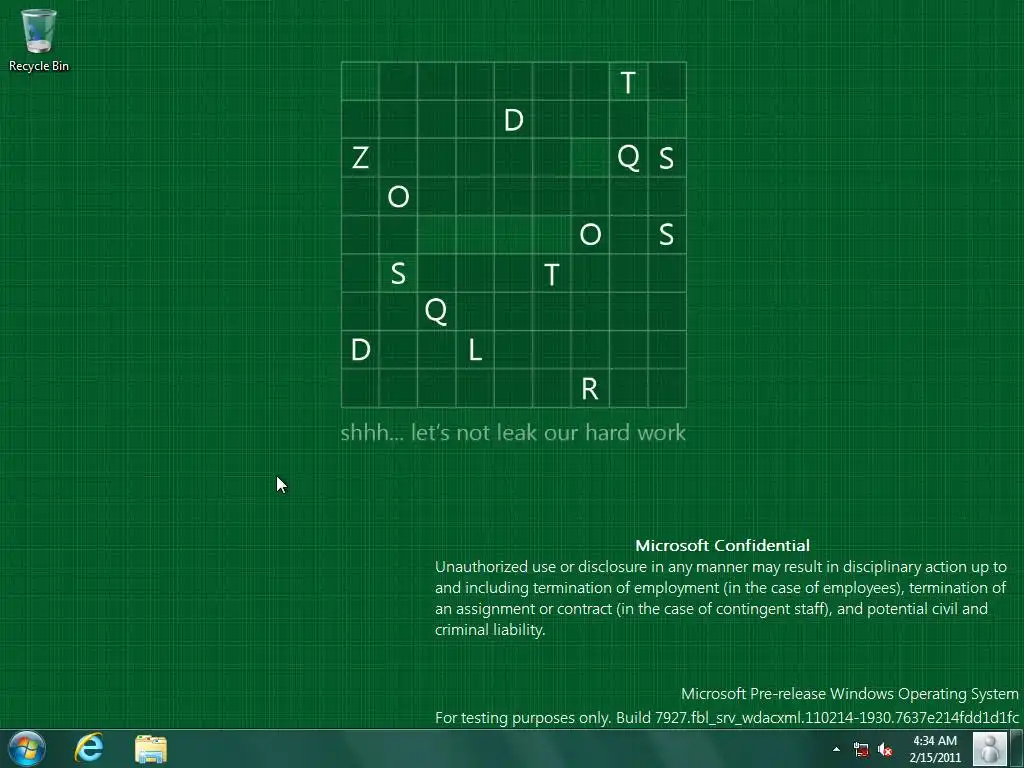Click the D tile in second row

pyautogui.click(x=513, y=120)
